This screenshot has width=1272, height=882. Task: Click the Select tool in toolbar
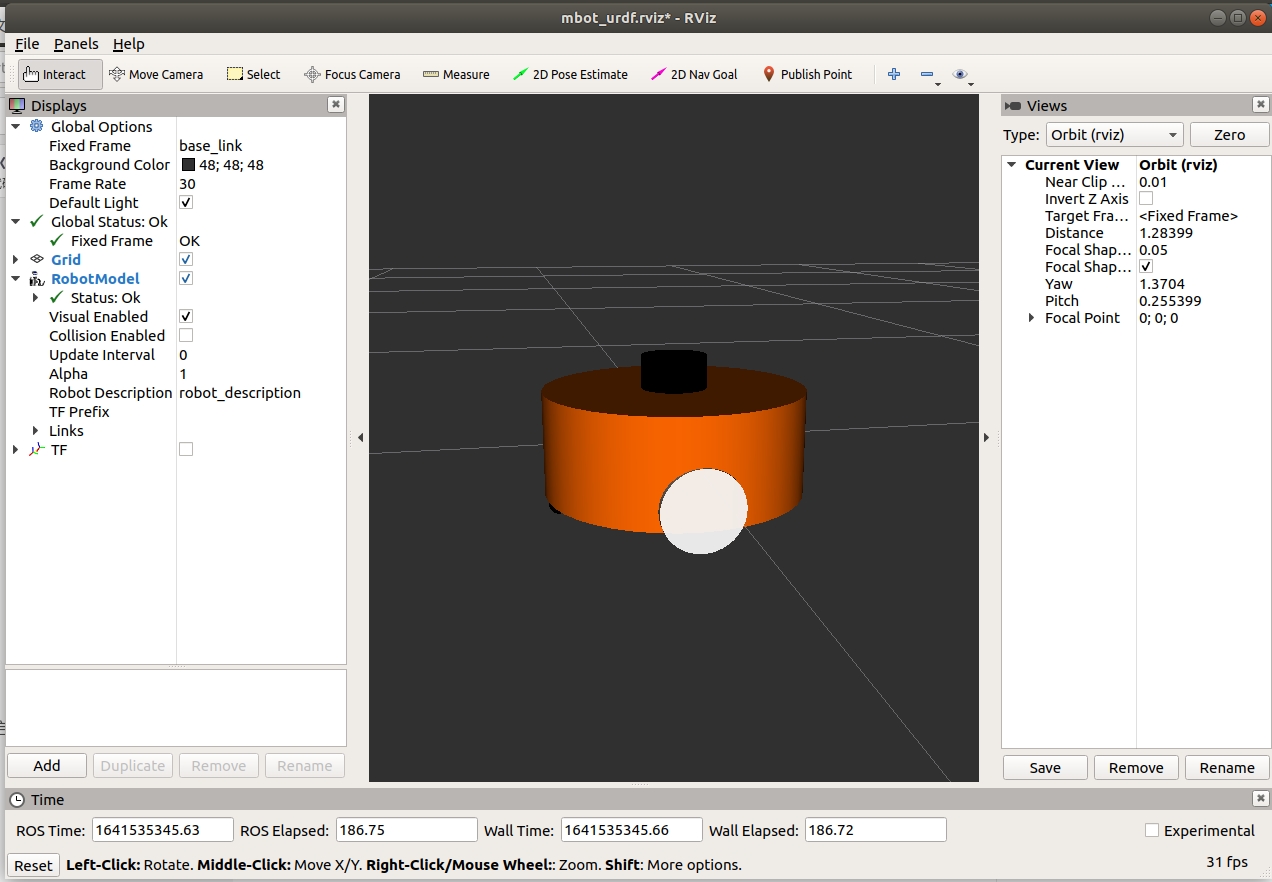coord(254,74)
